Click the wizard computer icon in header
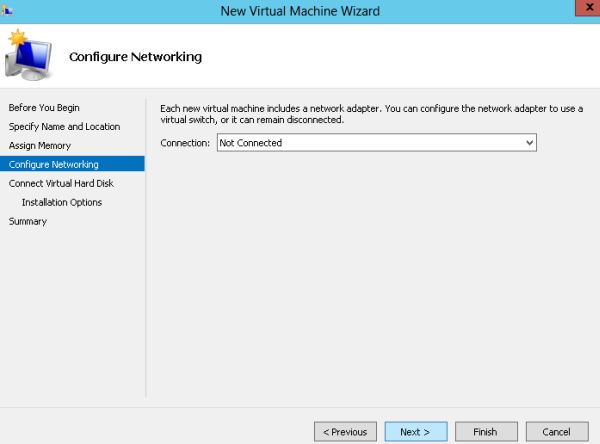 28,55
